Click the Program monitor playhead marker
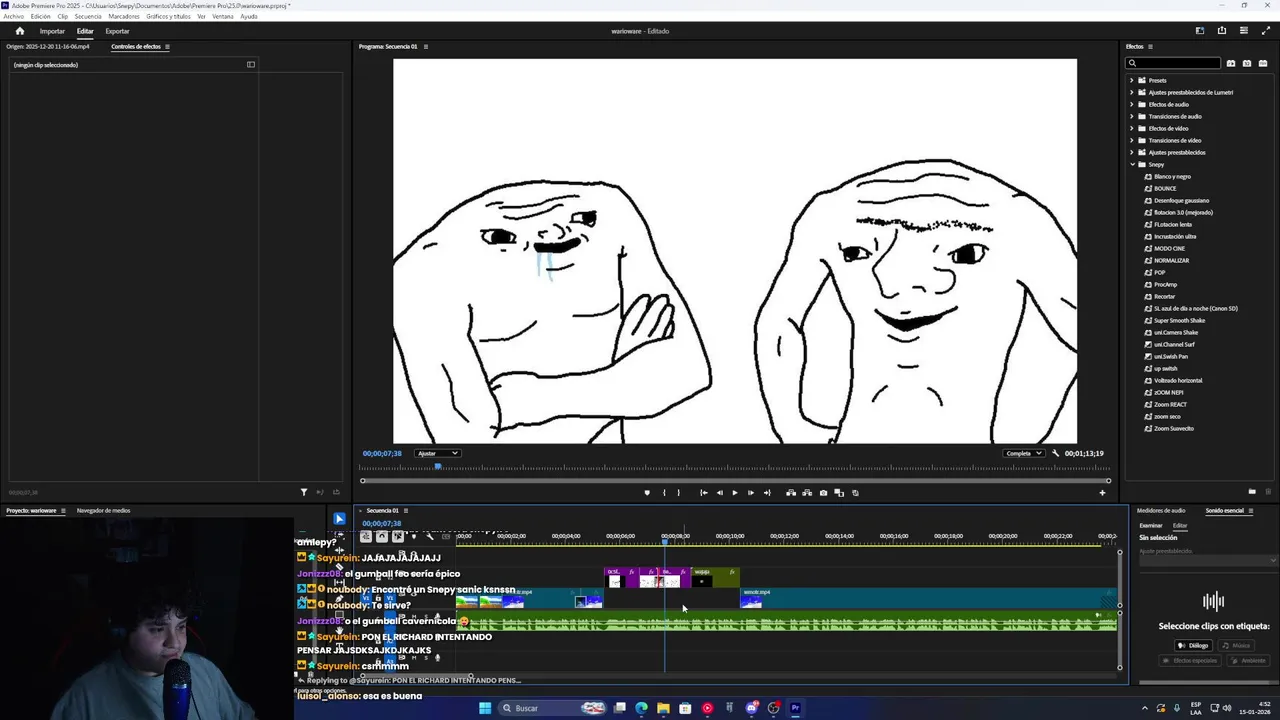Screen dimensions: 1280x720 click(437, 465)
